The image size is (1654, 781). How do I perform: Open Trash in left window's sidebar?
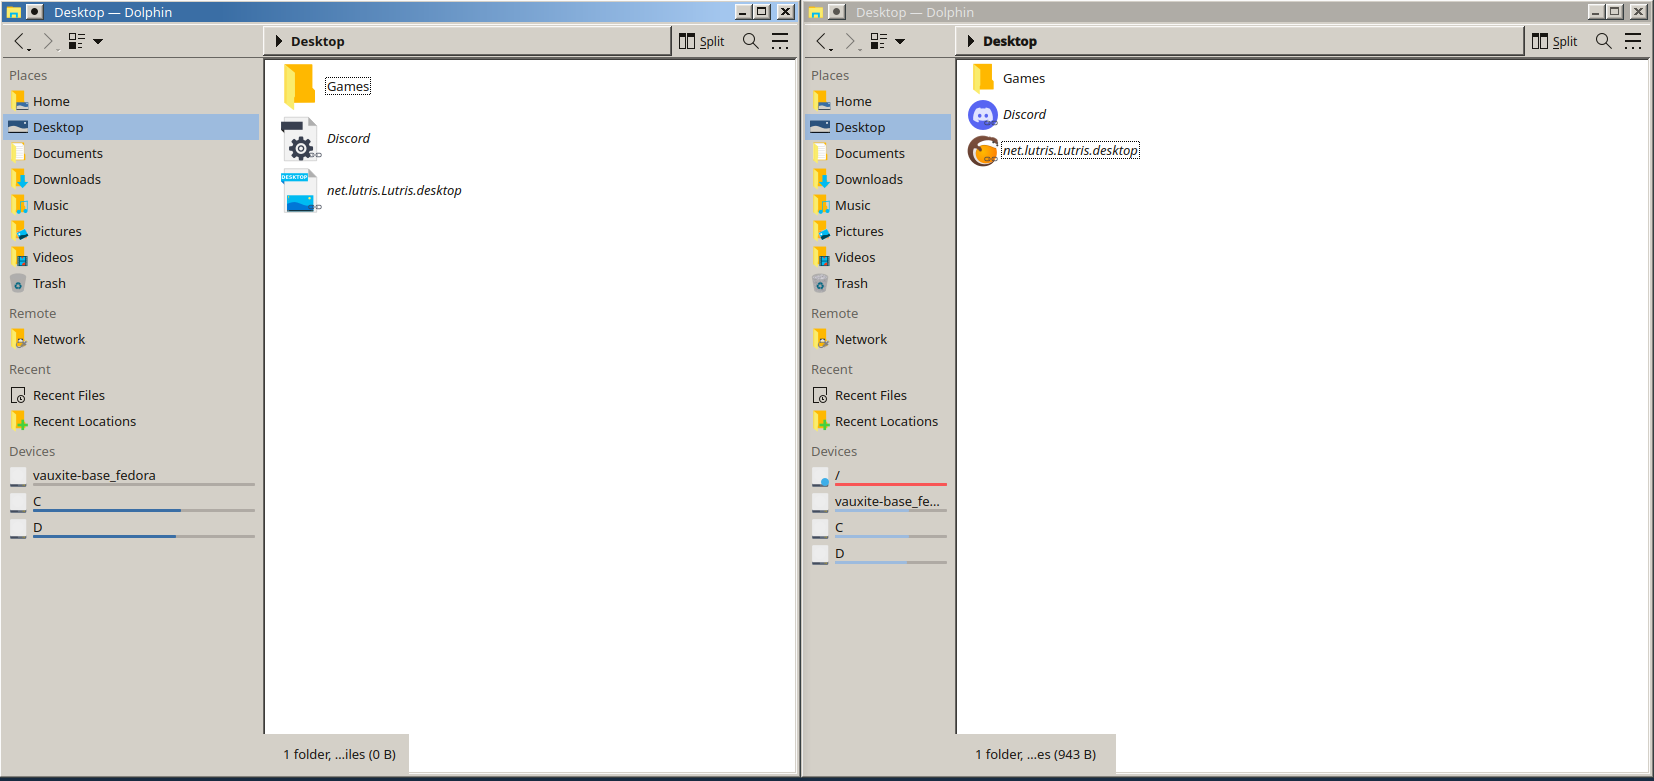[x=131, y=283]
